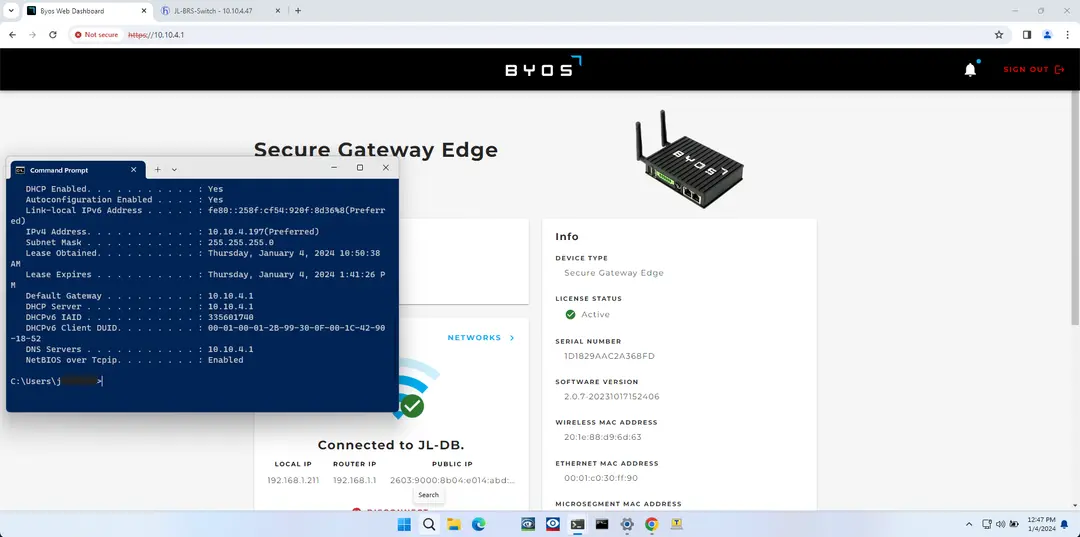Viewport: 1080px width, 537px height.
Task: Select software version 2.0.7-20231017152406
Action: point(612,397)
